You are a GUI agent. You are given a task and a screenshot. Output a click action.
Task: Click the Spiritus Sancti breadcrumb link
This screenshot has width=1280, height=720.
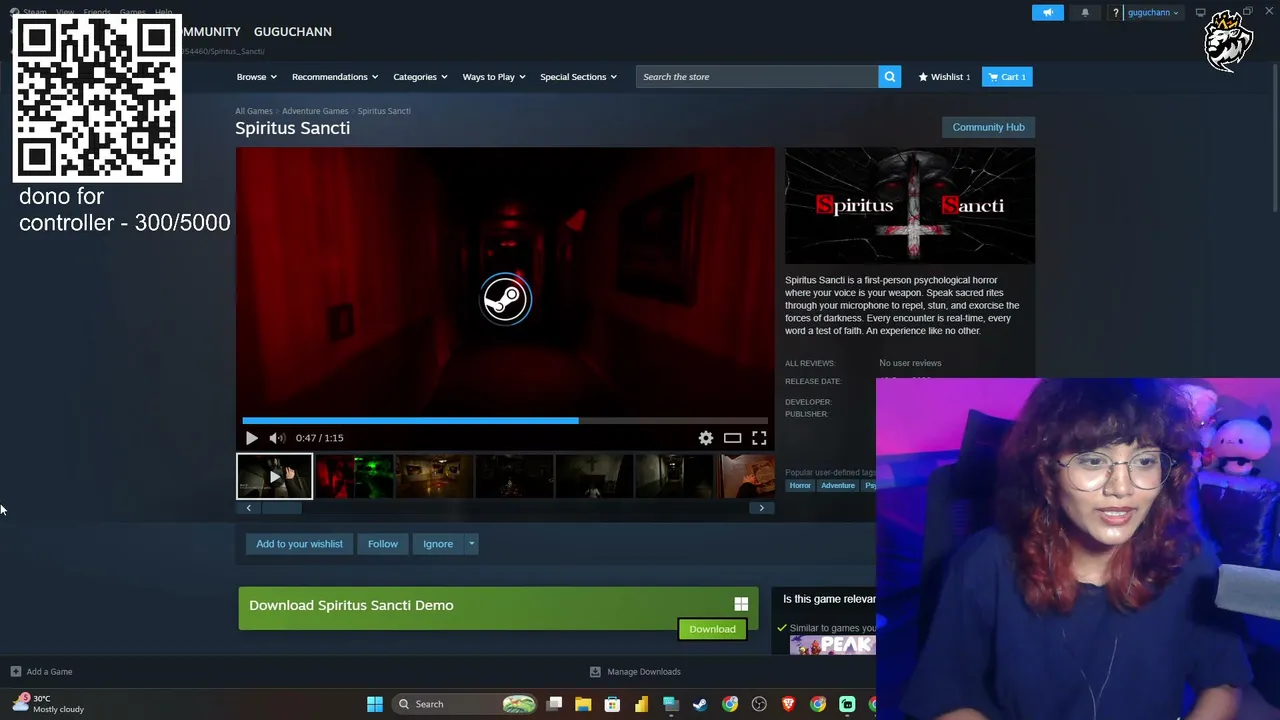point(384,111)
